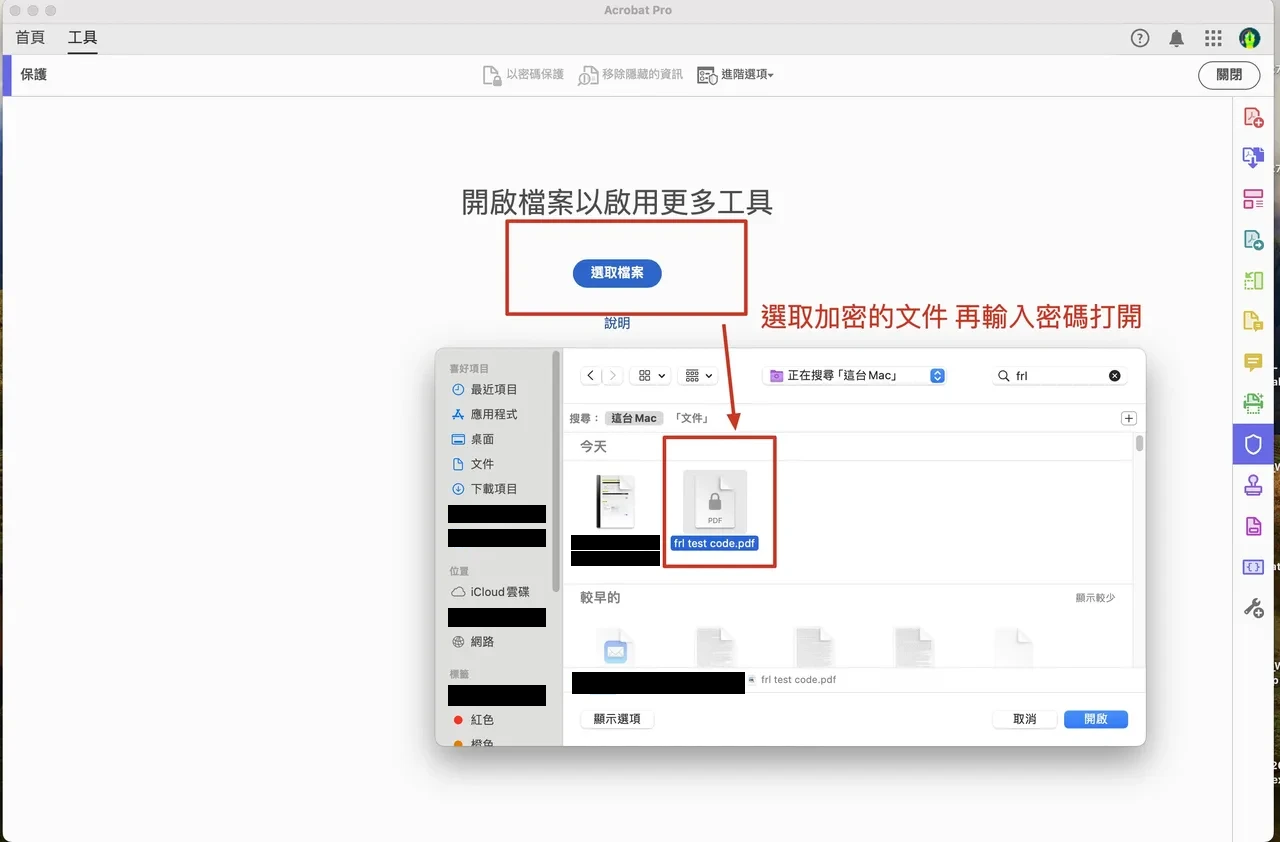Open the green page-with-arrow tool in the right sidebar
The width and height of the screenshot is (1280, 842).
[1253, 240]
